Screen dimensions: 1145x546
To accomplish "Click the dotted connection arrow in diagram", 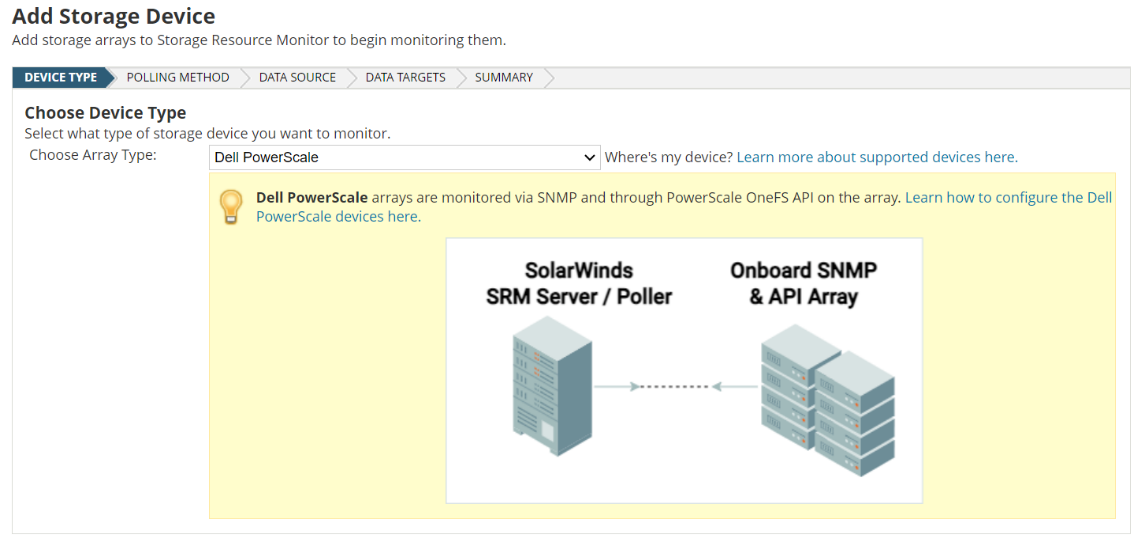I will tap(675, 387).
